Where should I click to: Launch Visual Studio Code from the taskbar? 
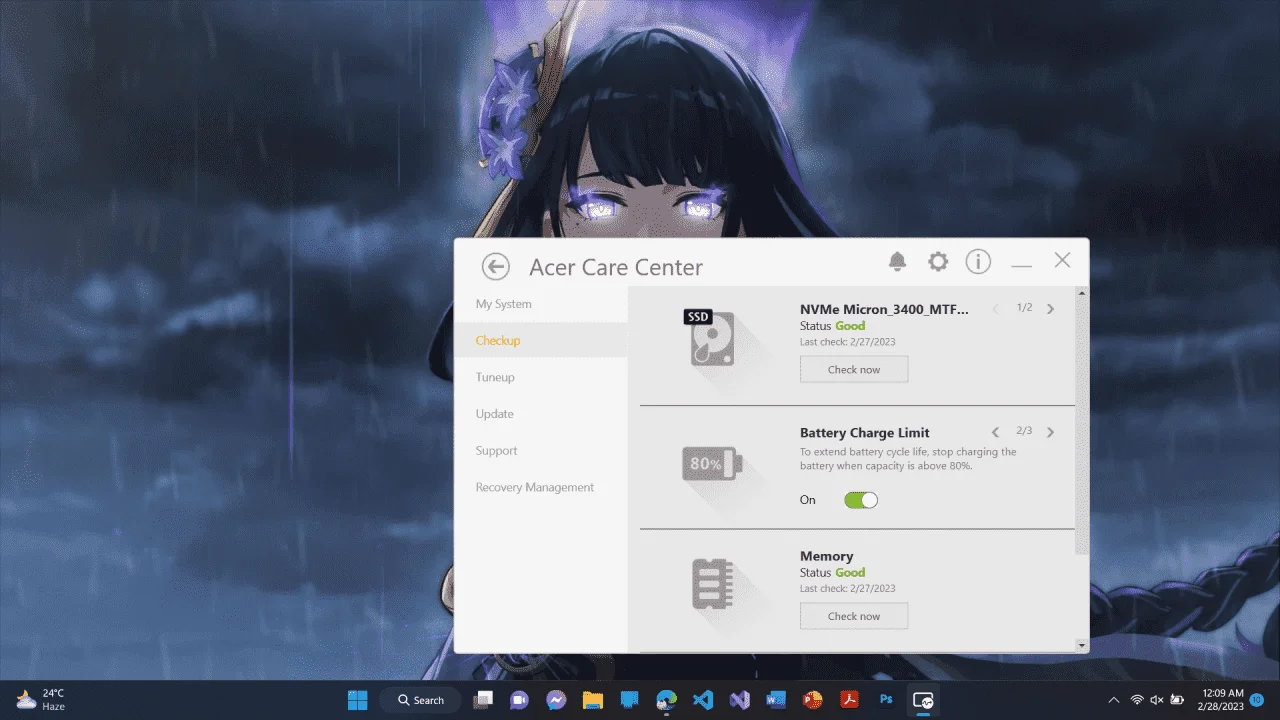(703, 700)
